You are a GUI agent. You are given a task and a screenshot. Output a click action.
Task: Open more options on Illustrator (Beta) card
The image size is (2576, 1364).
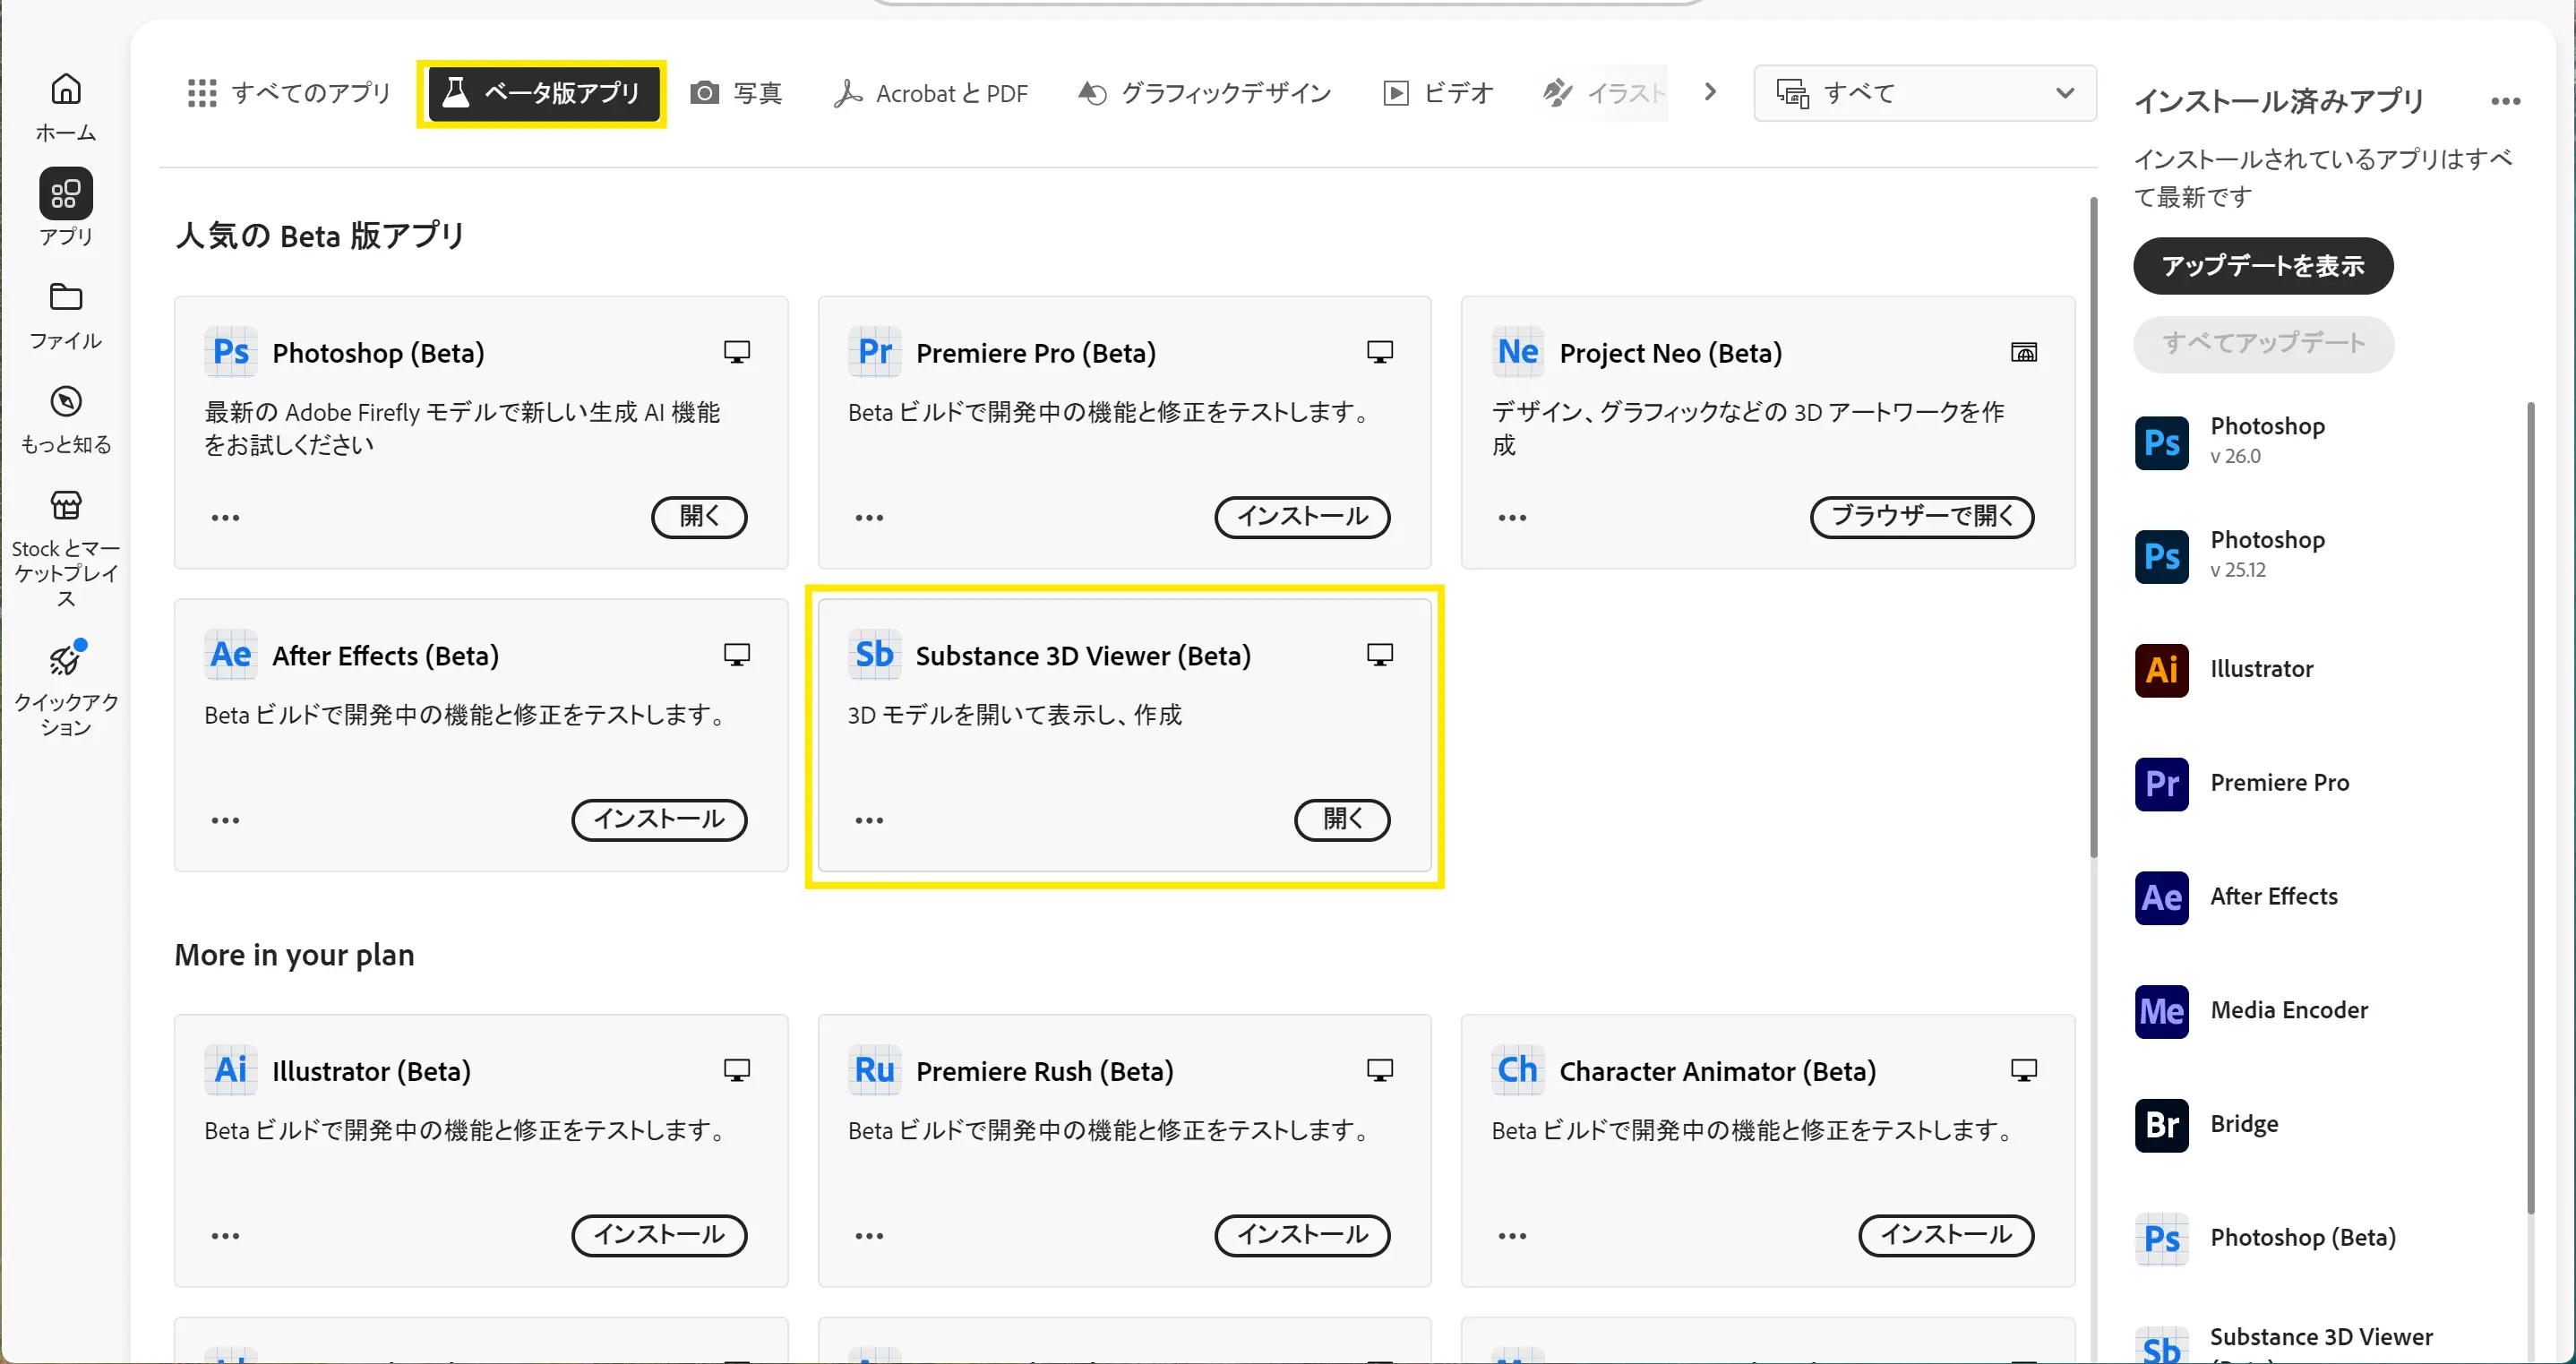[x=225, y=1236]
